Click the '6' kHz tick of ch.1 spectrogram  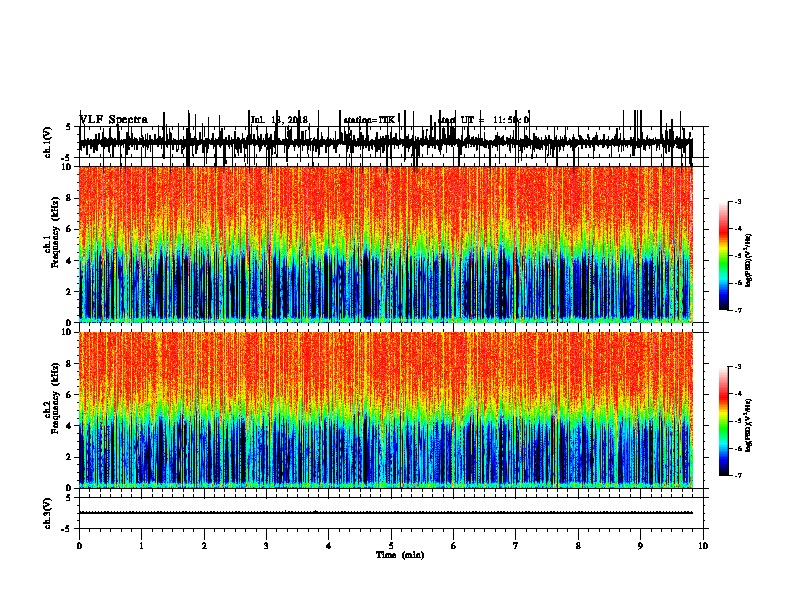[x=70, y=229]
